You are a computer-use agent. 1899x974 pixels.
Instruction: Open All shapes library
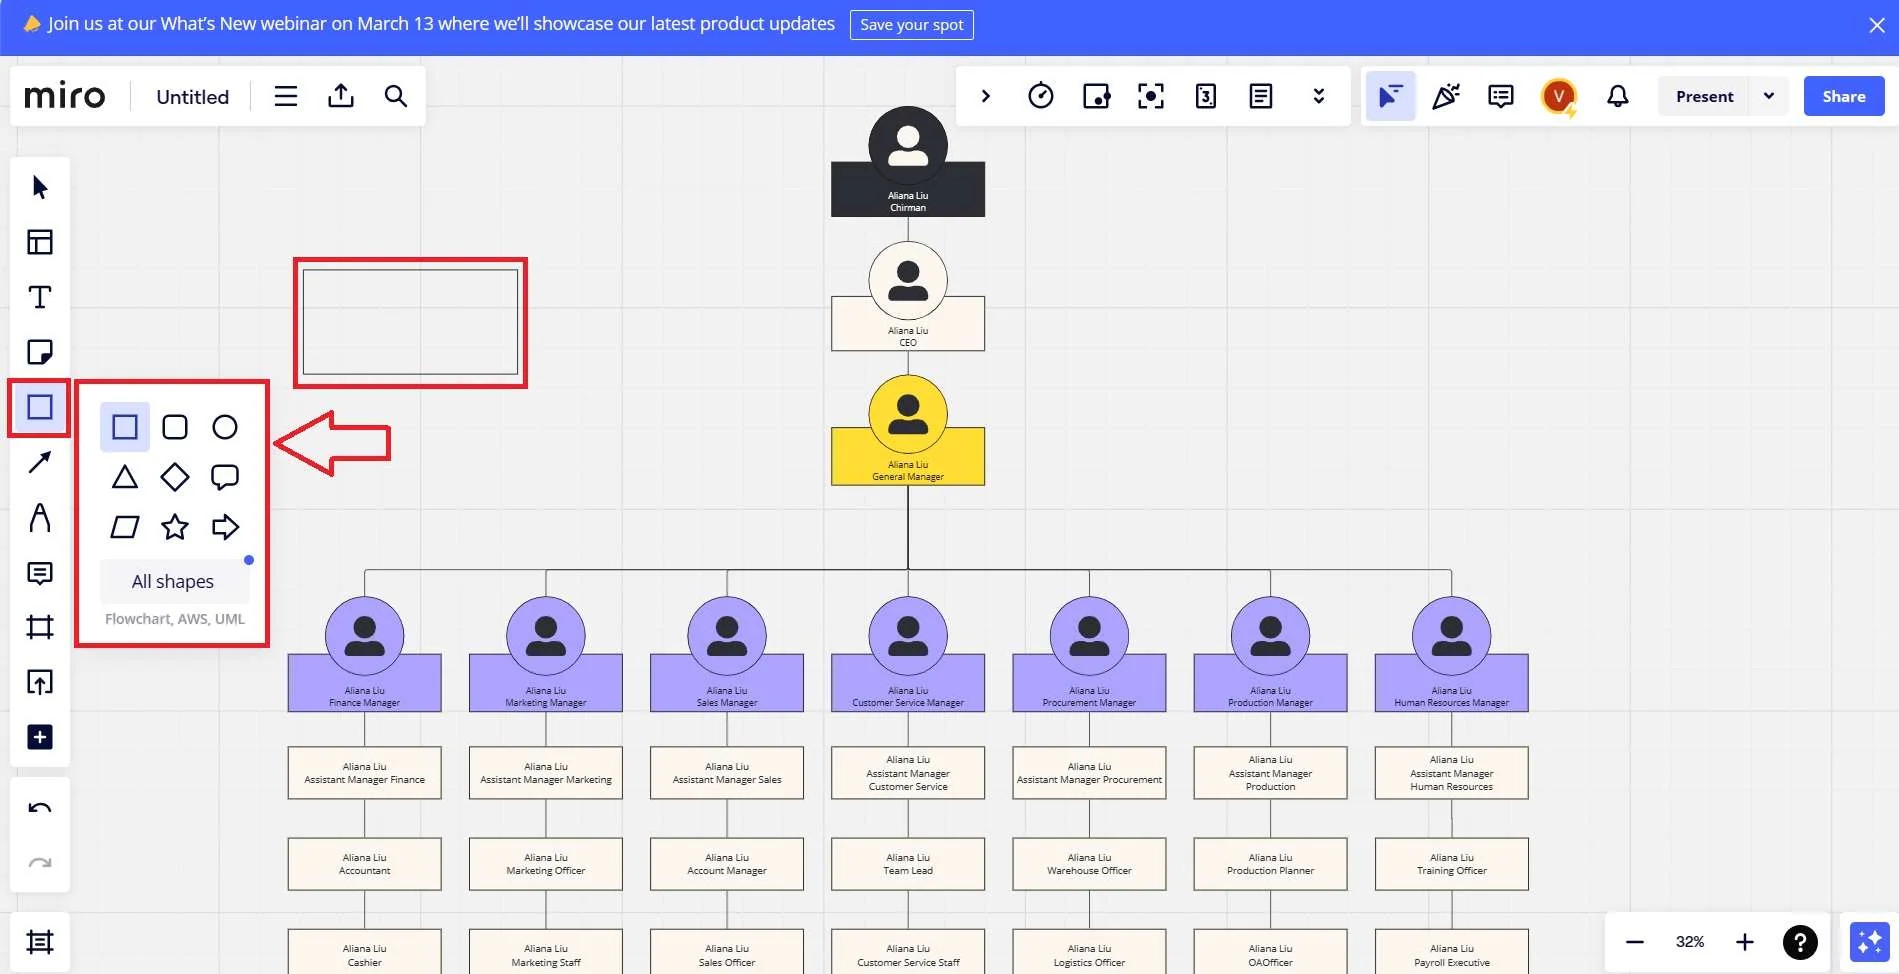[173, 581]
